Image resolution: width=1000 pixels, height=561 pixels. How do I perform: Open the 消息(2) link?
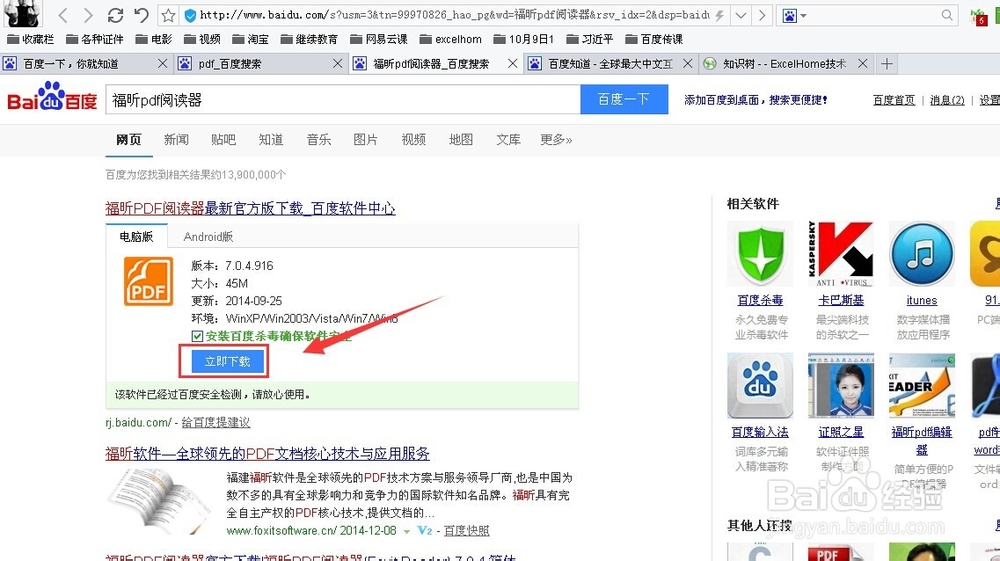pyautogui.click(x=947, y=100)
